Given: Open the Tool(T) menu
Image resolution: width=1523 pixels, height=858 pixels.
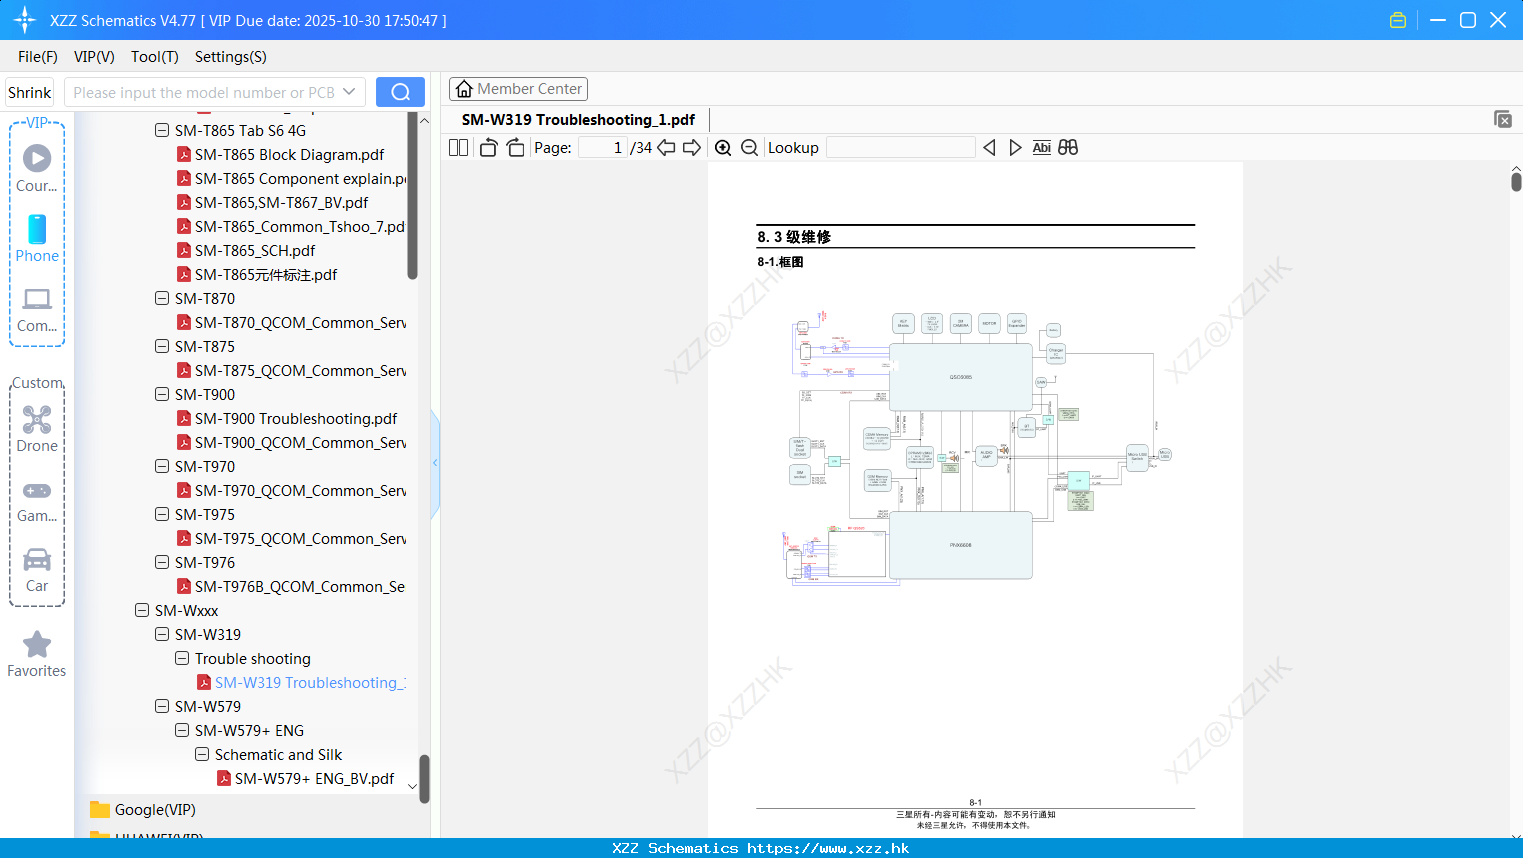Looking at the screenshot, I should click(155, 57).
